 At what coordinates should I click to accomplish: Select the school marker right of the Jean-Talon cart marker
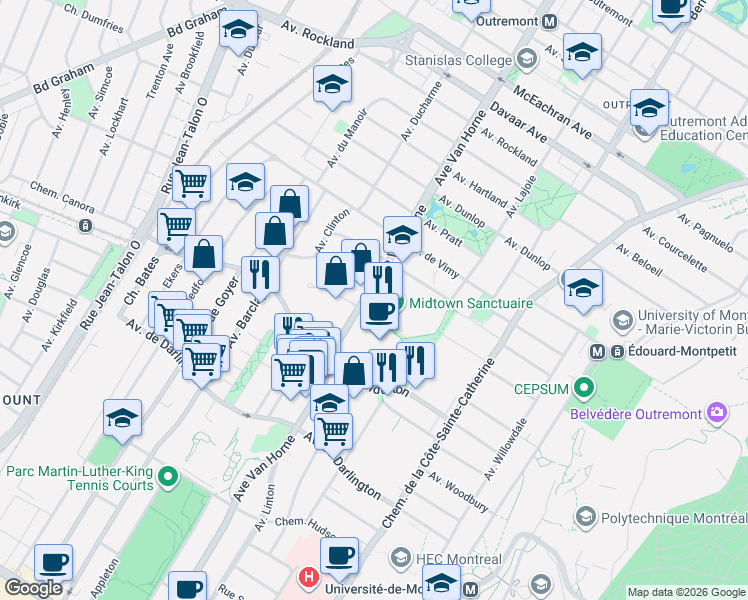(x=245, y=184)
